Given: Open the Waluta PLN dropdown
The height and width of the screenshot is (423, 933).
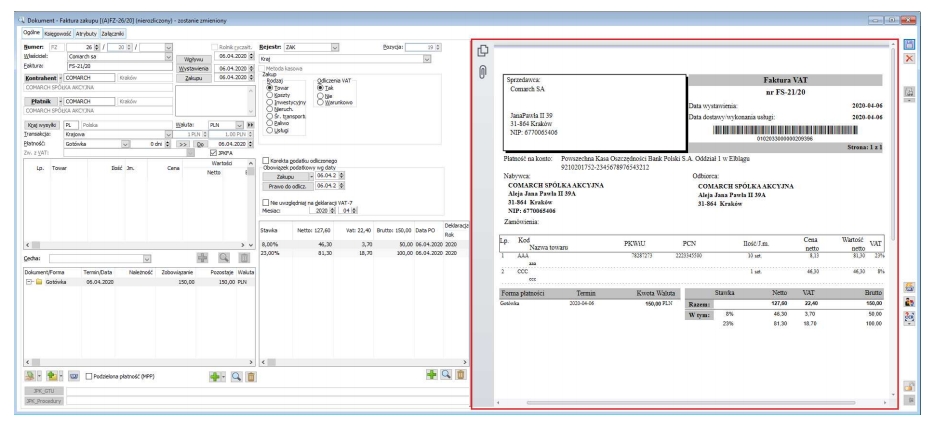Looking at the screenshot, I should 239,126.
